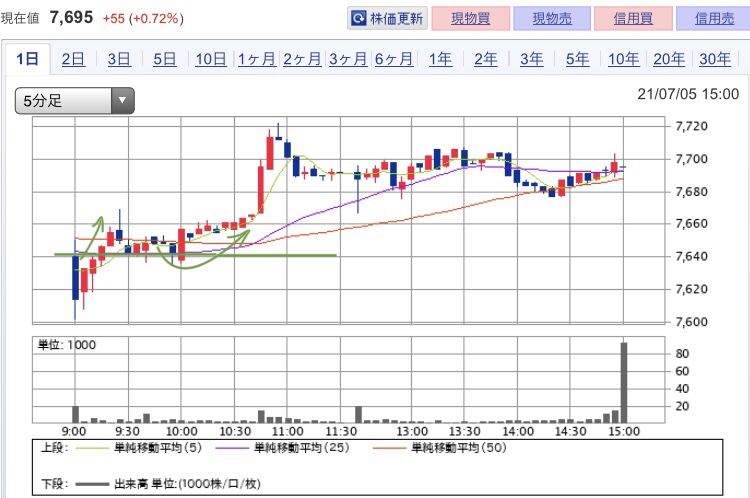
Task: Switch to the 20年 chart tab
Action: click(669, 59)
